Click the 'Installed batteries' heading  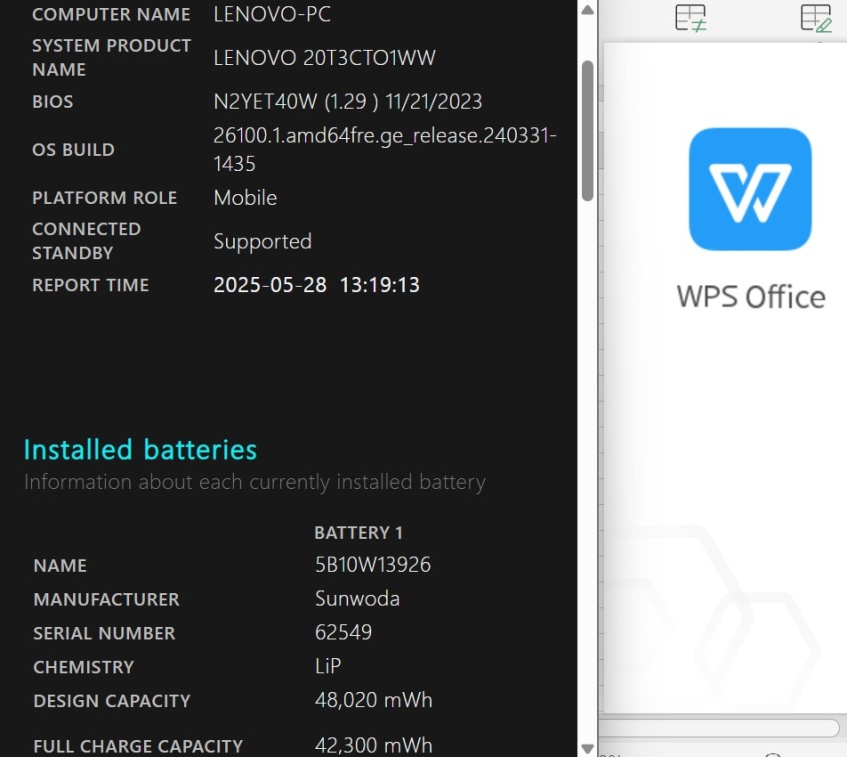pos(140,450)
